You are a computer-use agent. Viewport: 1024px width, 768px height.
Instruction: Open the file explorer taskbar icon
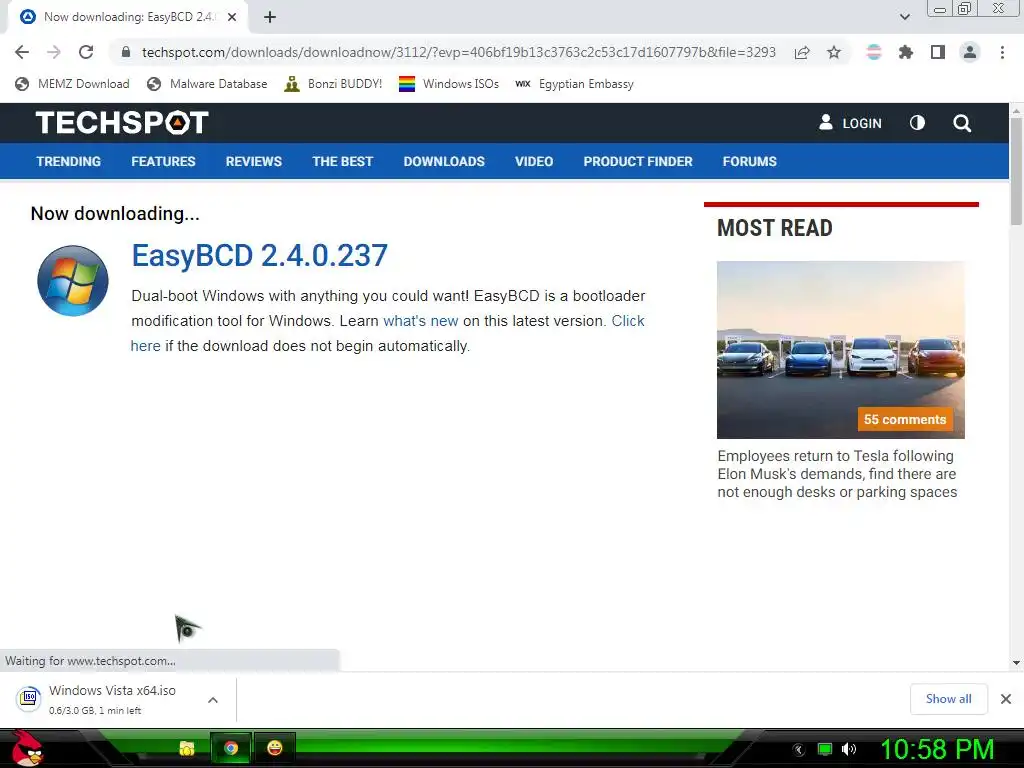tap(187, 748)
